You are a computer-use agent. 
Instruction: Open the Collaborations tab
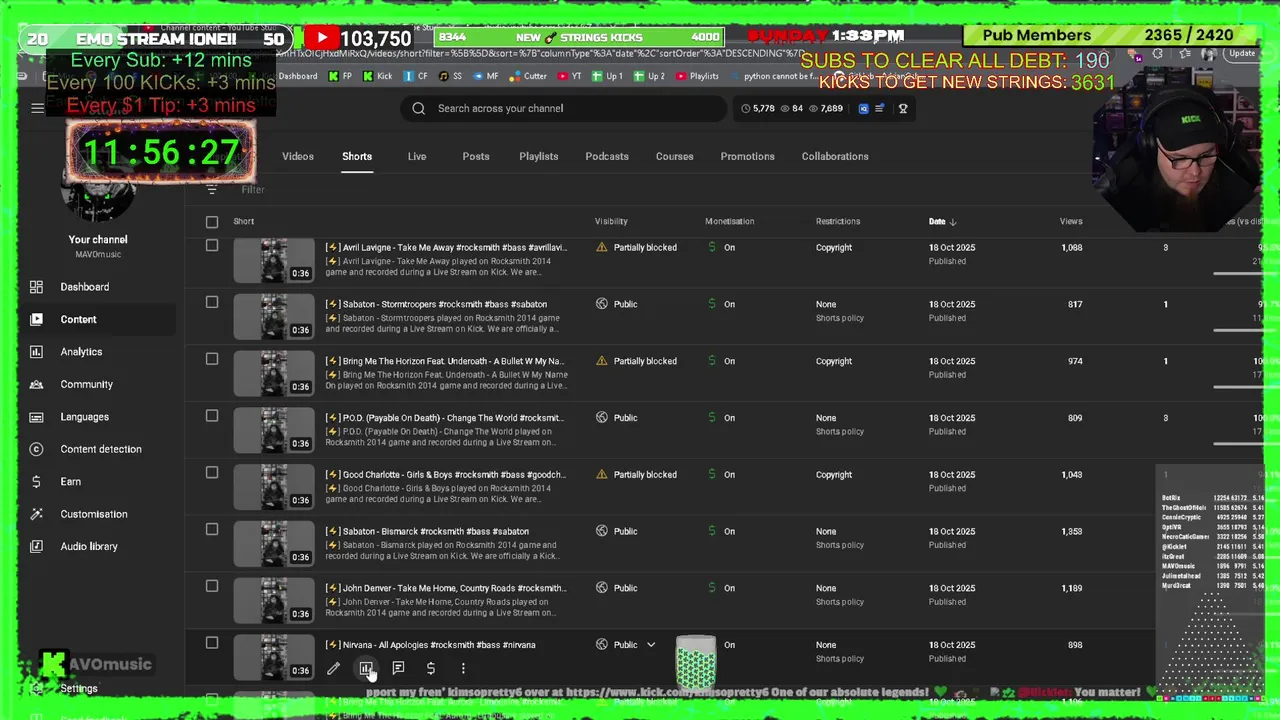coord(835,156)
